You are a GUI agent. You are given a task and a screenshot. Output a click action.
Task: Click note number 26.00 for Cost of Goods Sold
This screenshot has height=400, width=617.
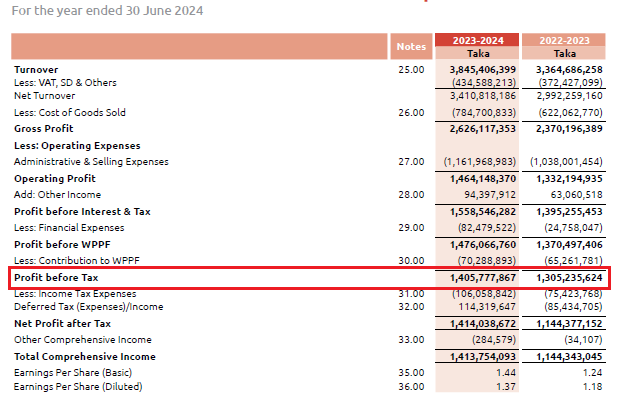pos(411,113)
